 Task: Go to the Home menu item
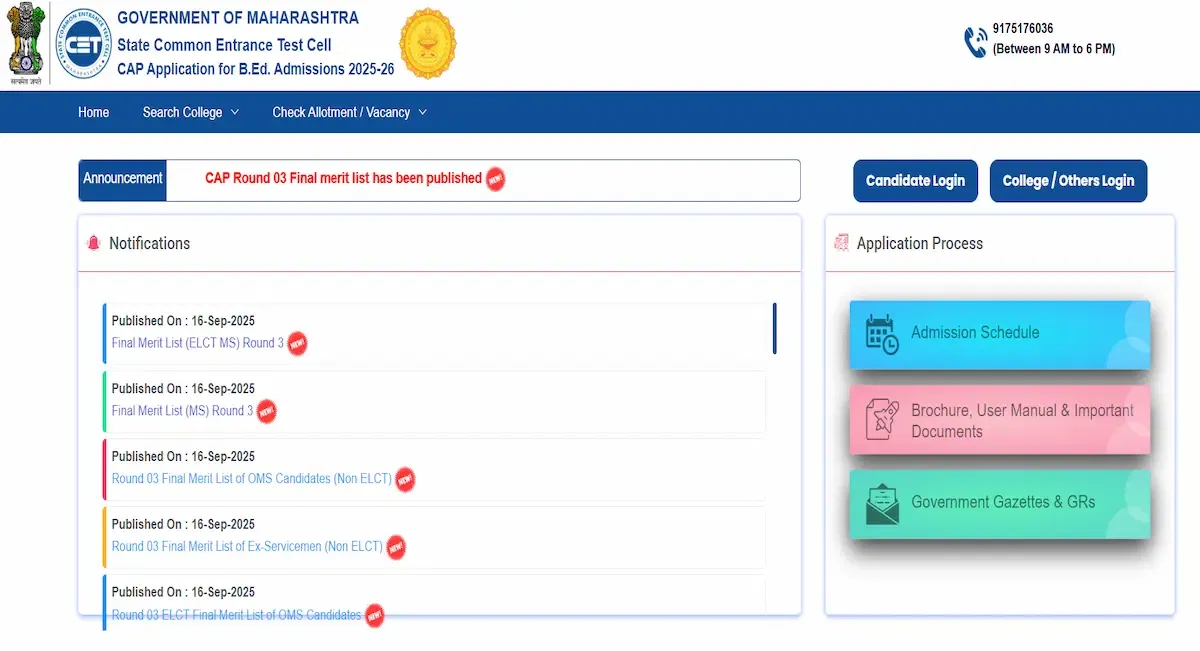pos(94,112)
